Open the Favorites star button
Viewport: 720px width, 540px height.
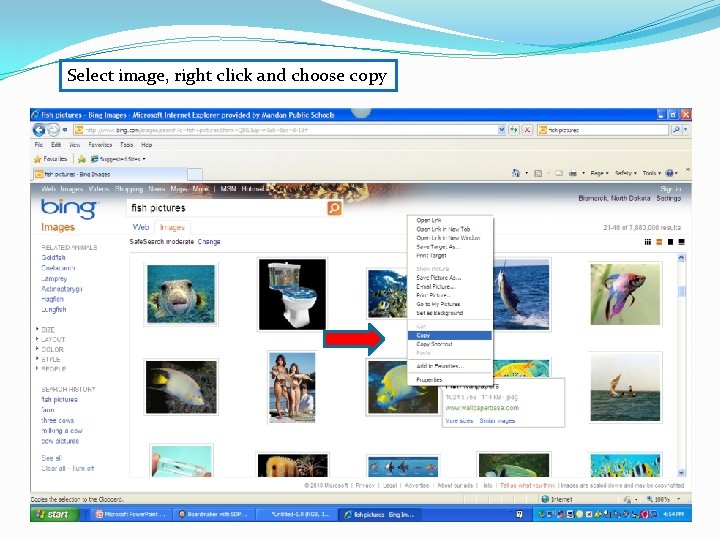[51, 159]
